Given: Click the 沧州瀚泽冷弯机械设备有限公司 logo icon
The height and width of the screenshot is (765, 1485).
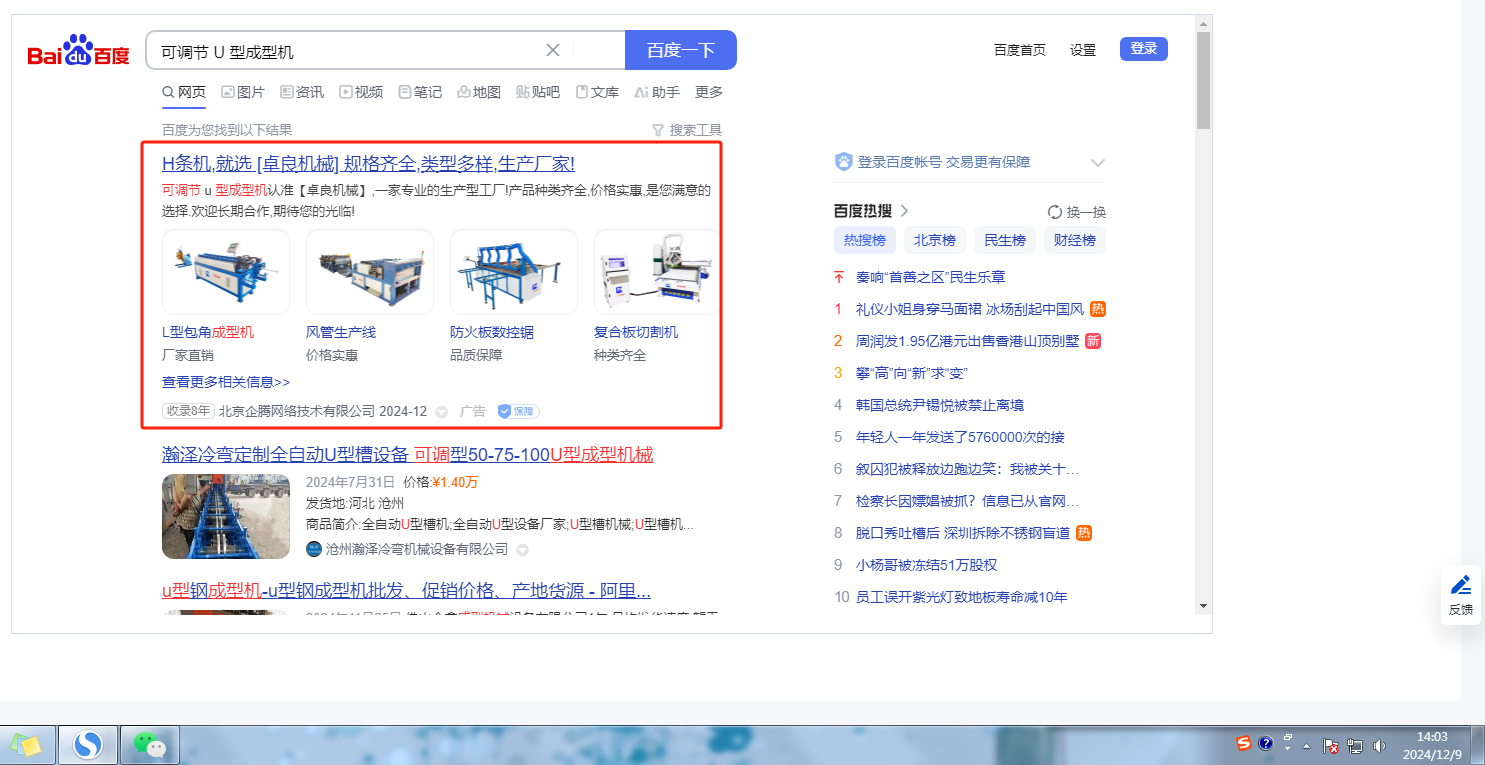Looking at the screenshot, I should [314, 549].
